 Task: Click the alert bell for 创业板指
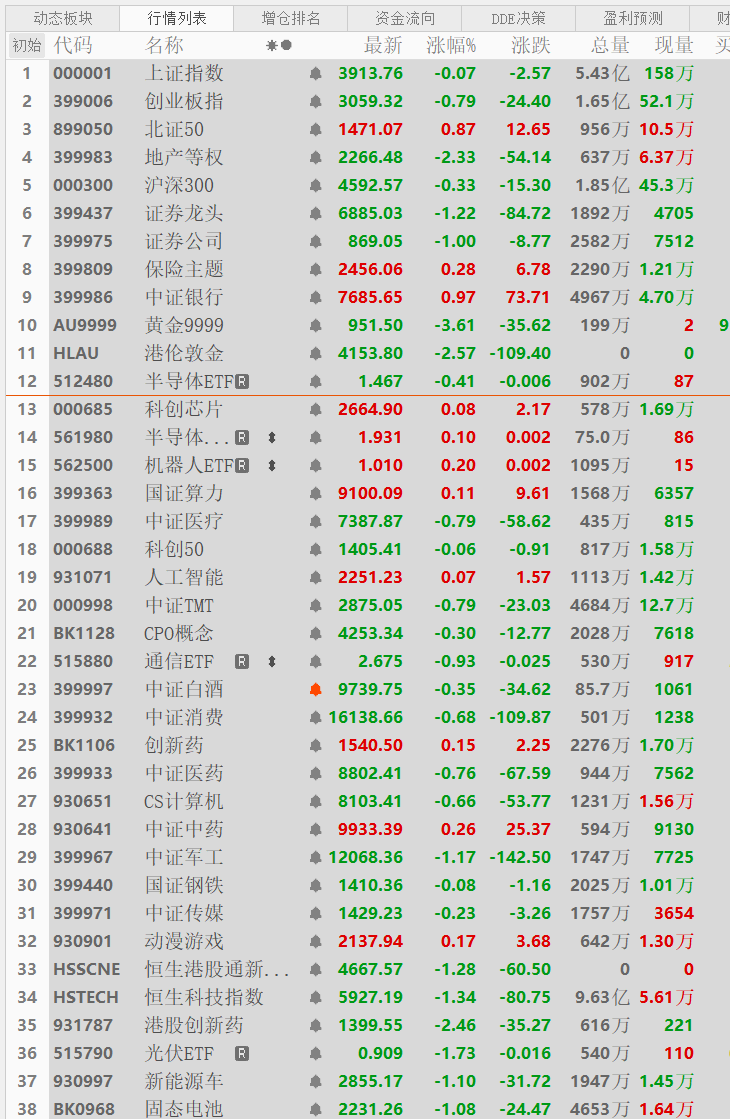[x=315, y=101]
